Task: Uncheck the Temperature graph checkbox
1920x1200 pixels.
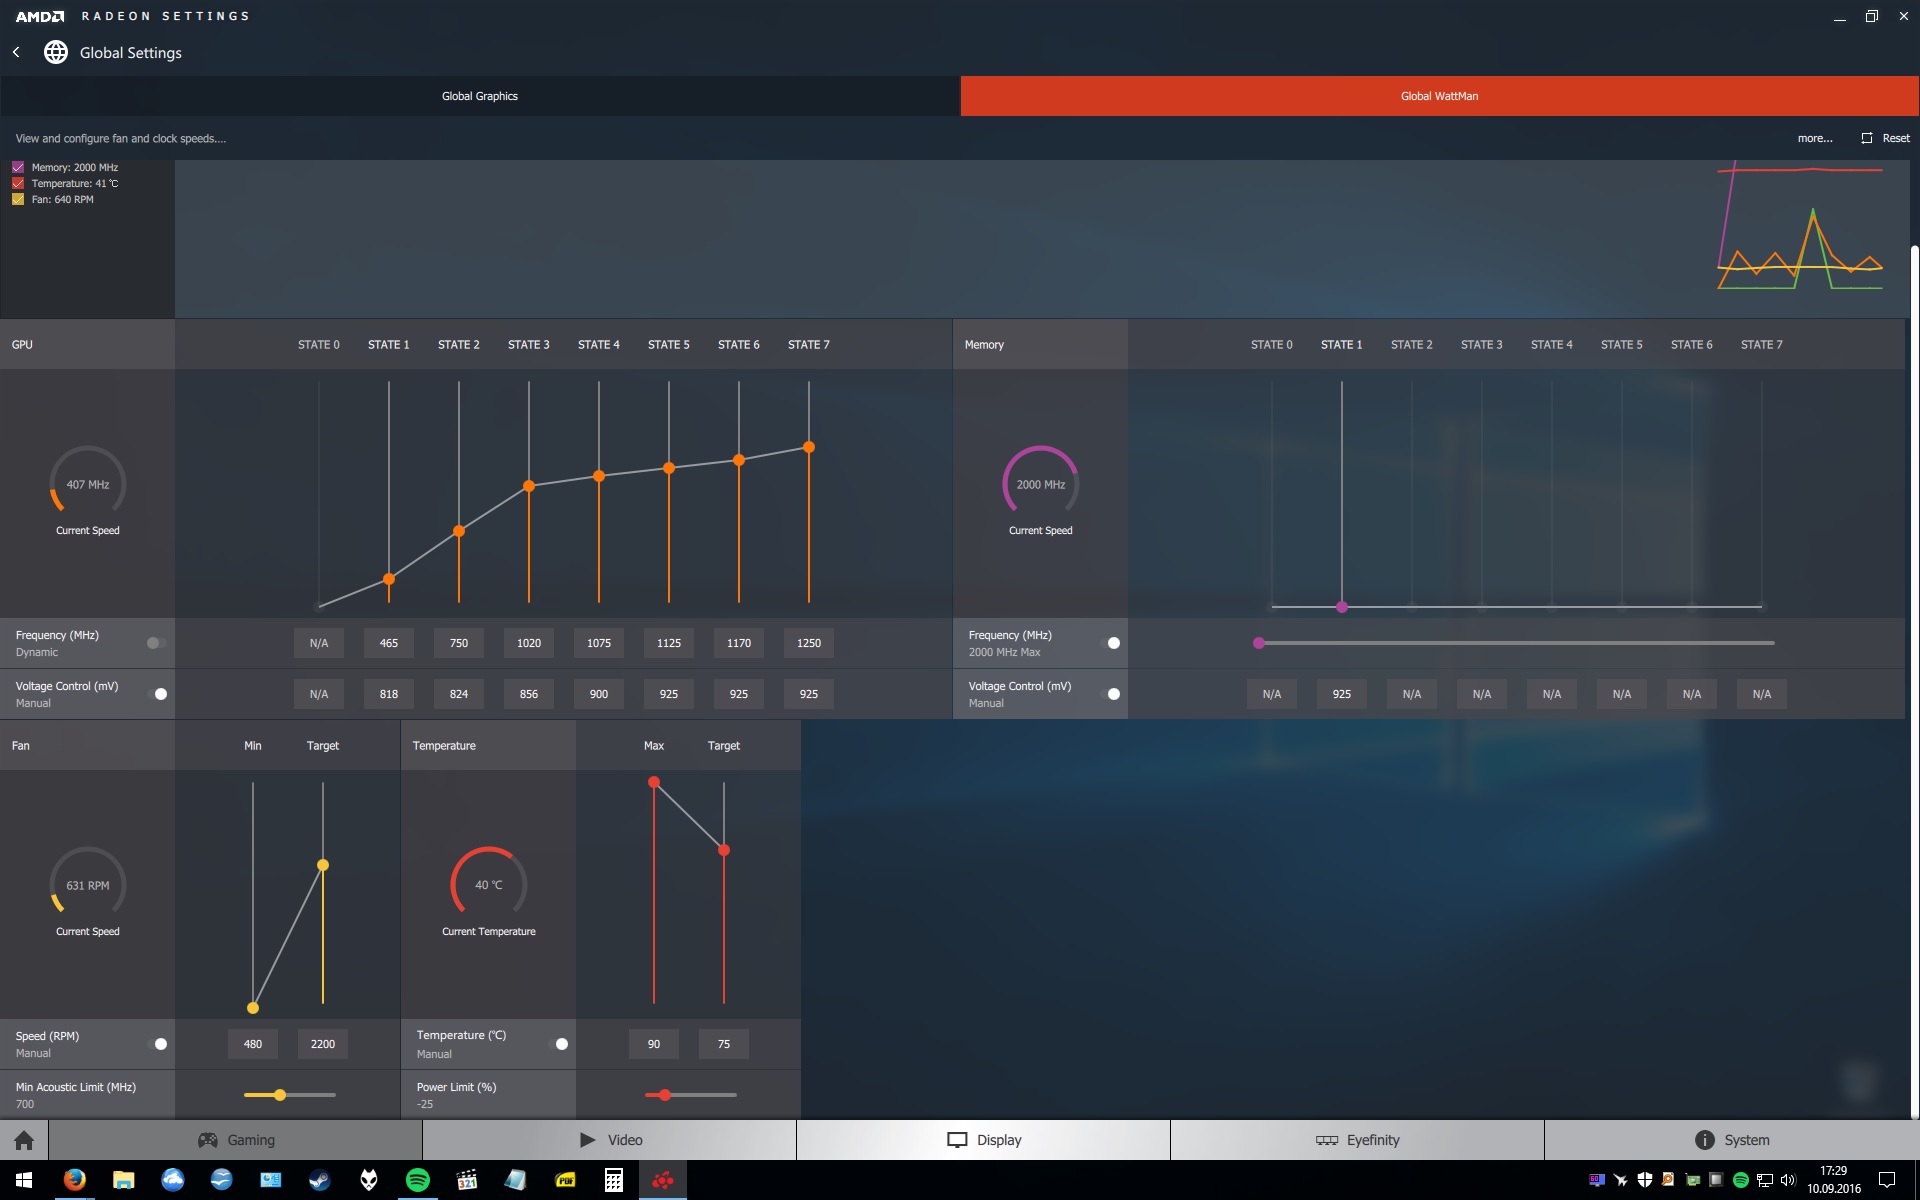Action: point(18,183)
